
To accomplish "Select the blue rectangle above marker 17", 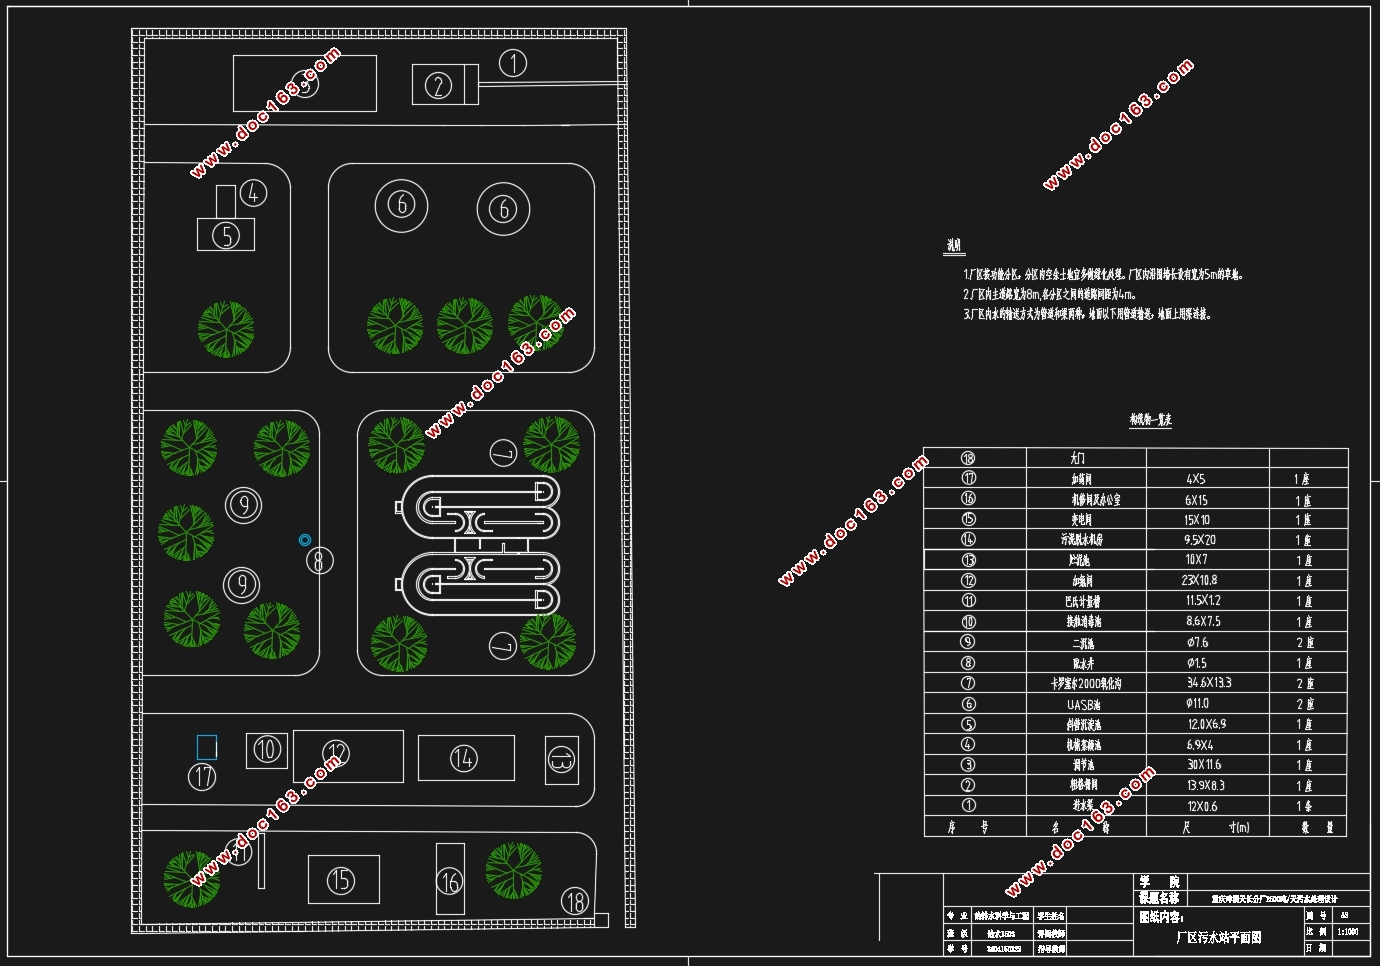I will pos(207,747).
